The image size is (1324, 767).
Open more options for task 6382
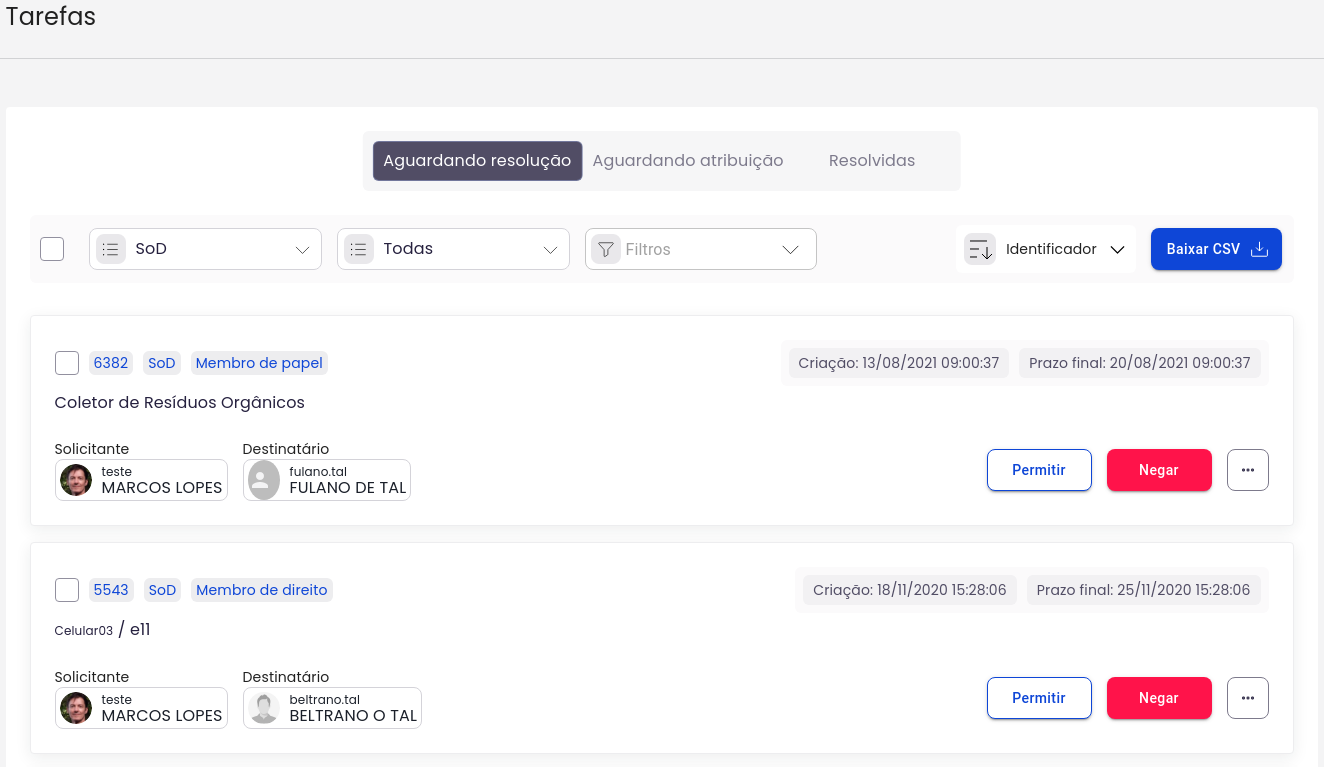click(x=1247, y=470)
